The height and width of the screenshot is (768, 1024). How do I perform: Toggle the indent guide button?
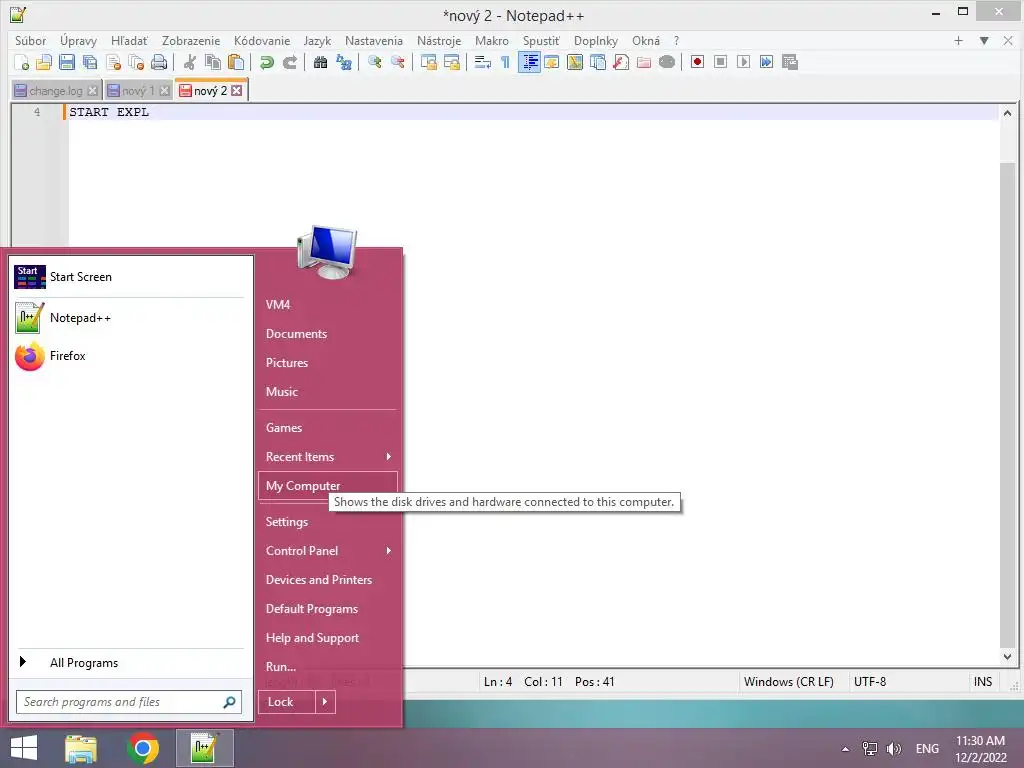tap(529, 62)
